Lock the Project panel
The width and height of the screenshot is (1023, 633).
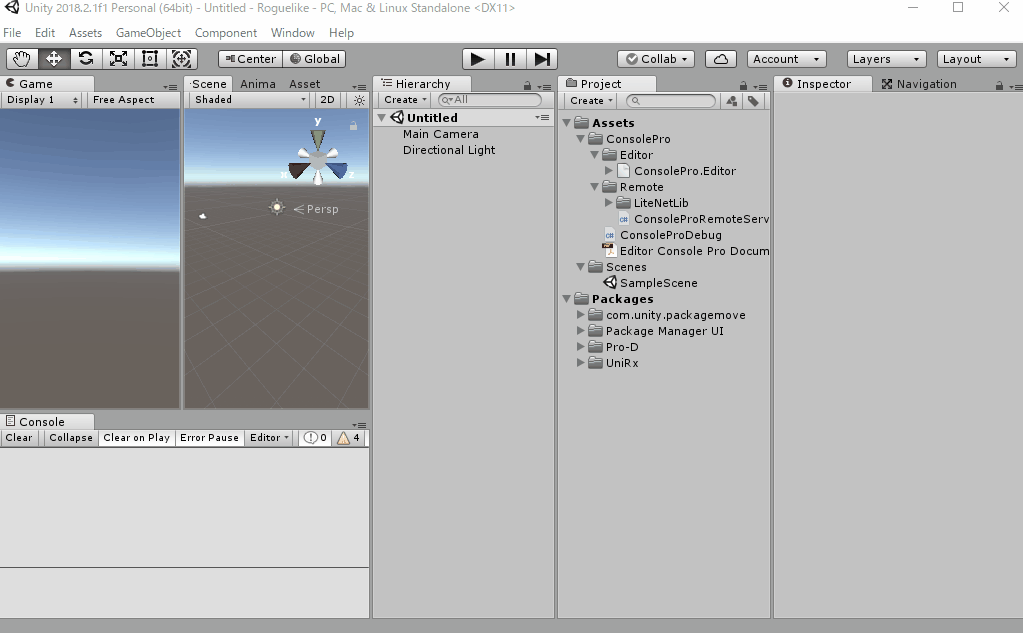pyautogui.click(x=743, y=85)
